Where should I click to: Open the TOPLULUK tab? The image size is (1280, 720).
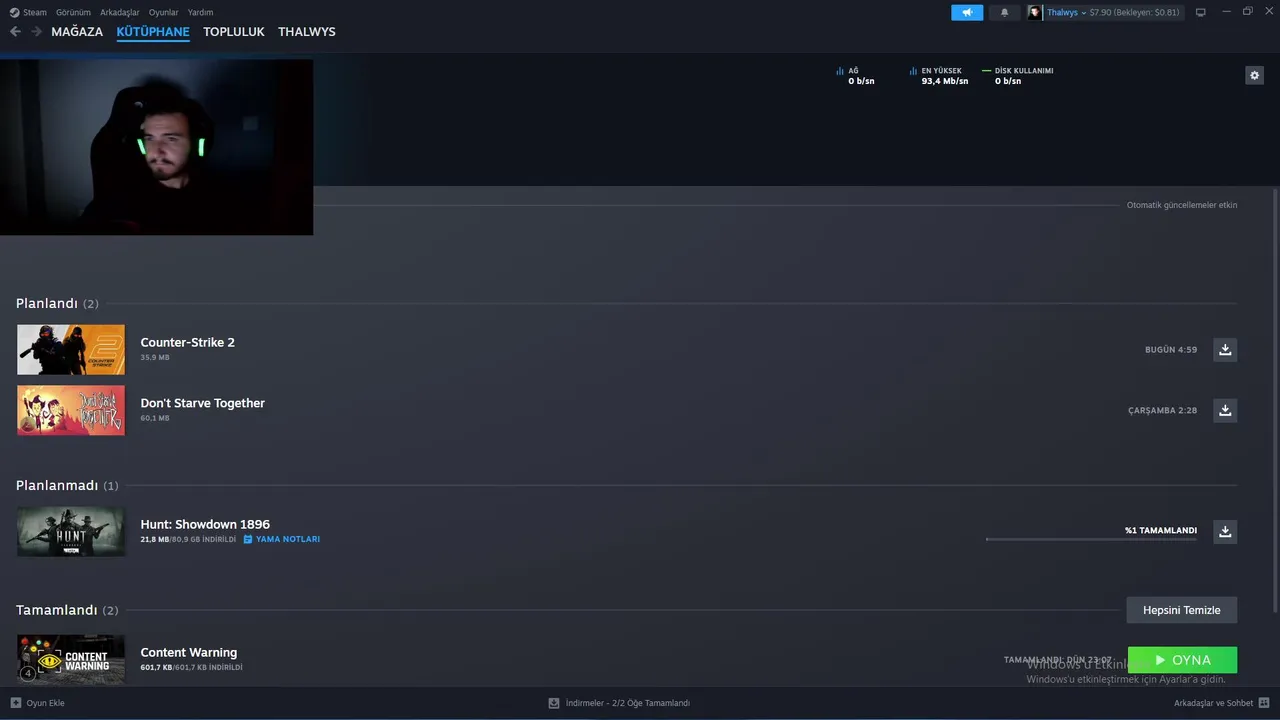coord(234,32)
